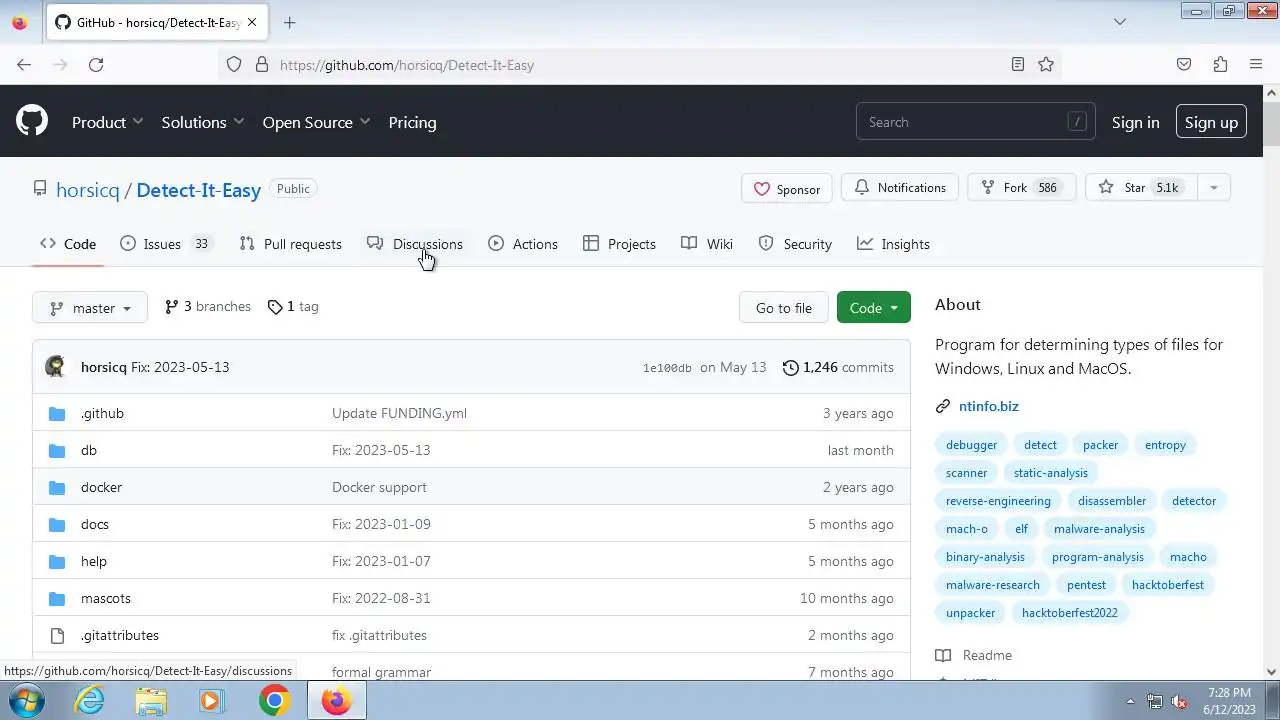Click the reverse-engineering topic tag
Screen dimensions: 1280x720
(x=998, y=501)
